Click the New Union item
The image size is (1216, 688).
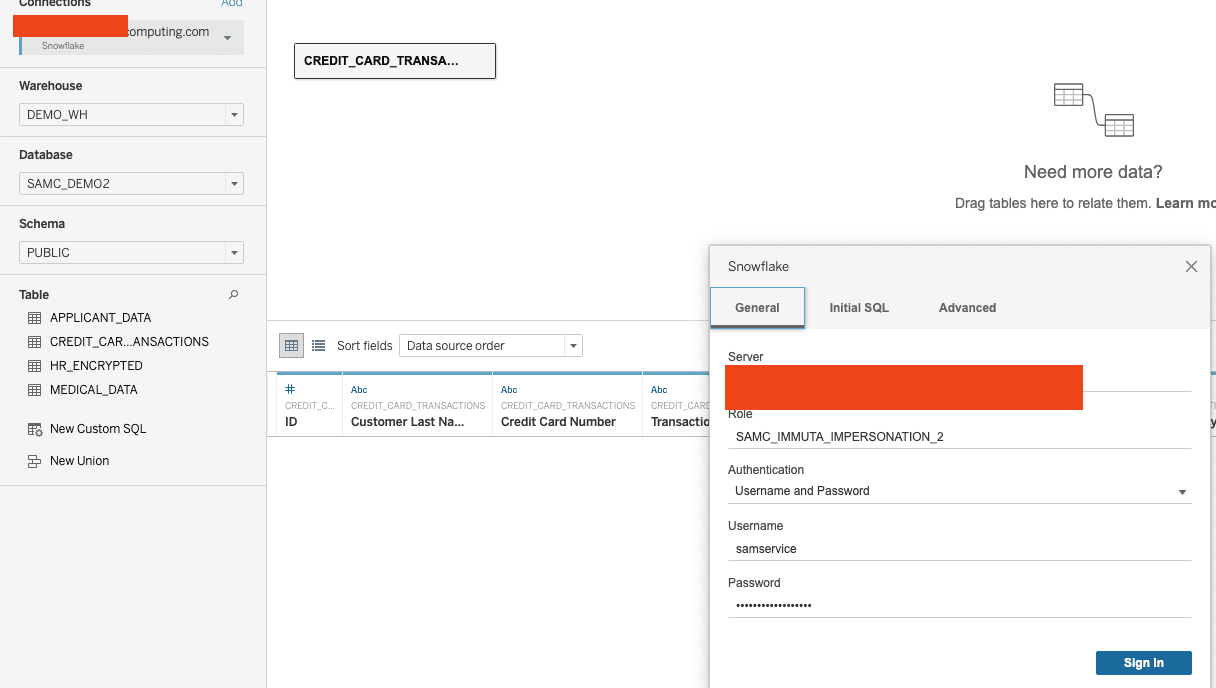pos(80,461)
